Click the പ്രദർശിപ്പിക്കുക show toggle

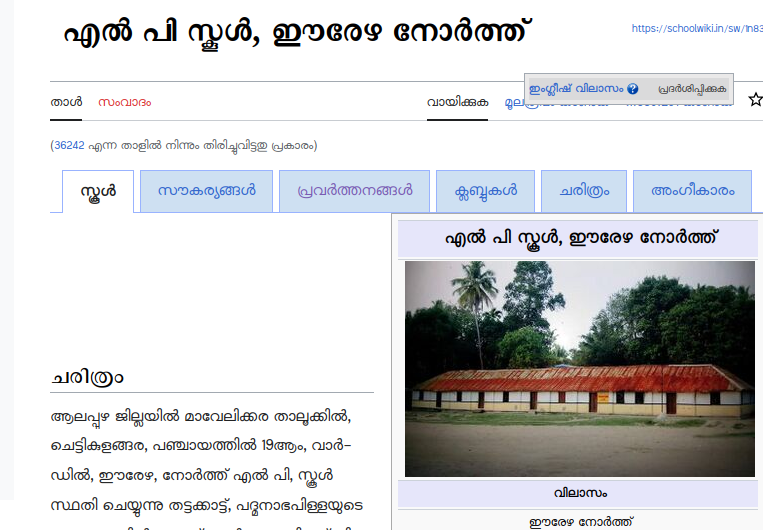pyautogui.click(x=692, y=89)
